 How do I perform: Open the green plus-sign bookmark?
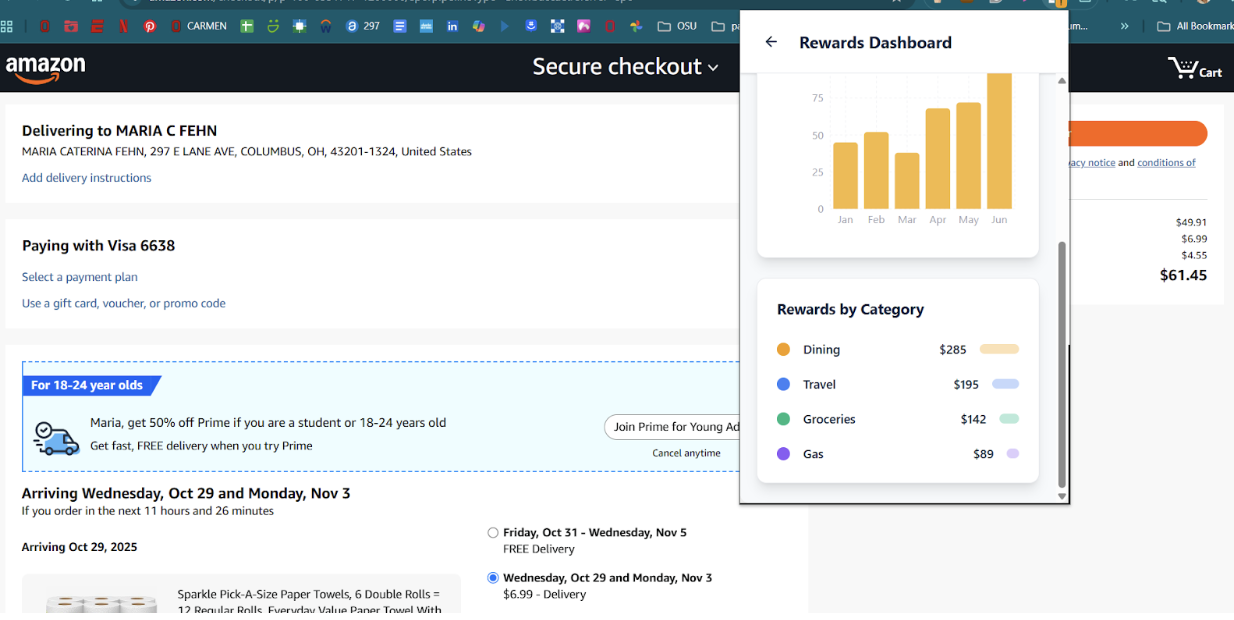(x=247, y=26)
